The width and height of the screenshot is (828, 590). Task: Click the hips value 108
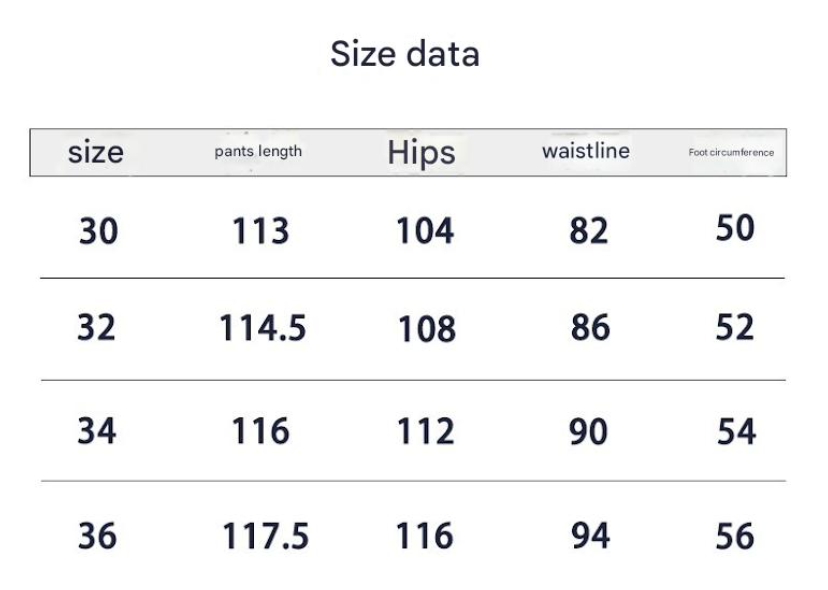427,329
